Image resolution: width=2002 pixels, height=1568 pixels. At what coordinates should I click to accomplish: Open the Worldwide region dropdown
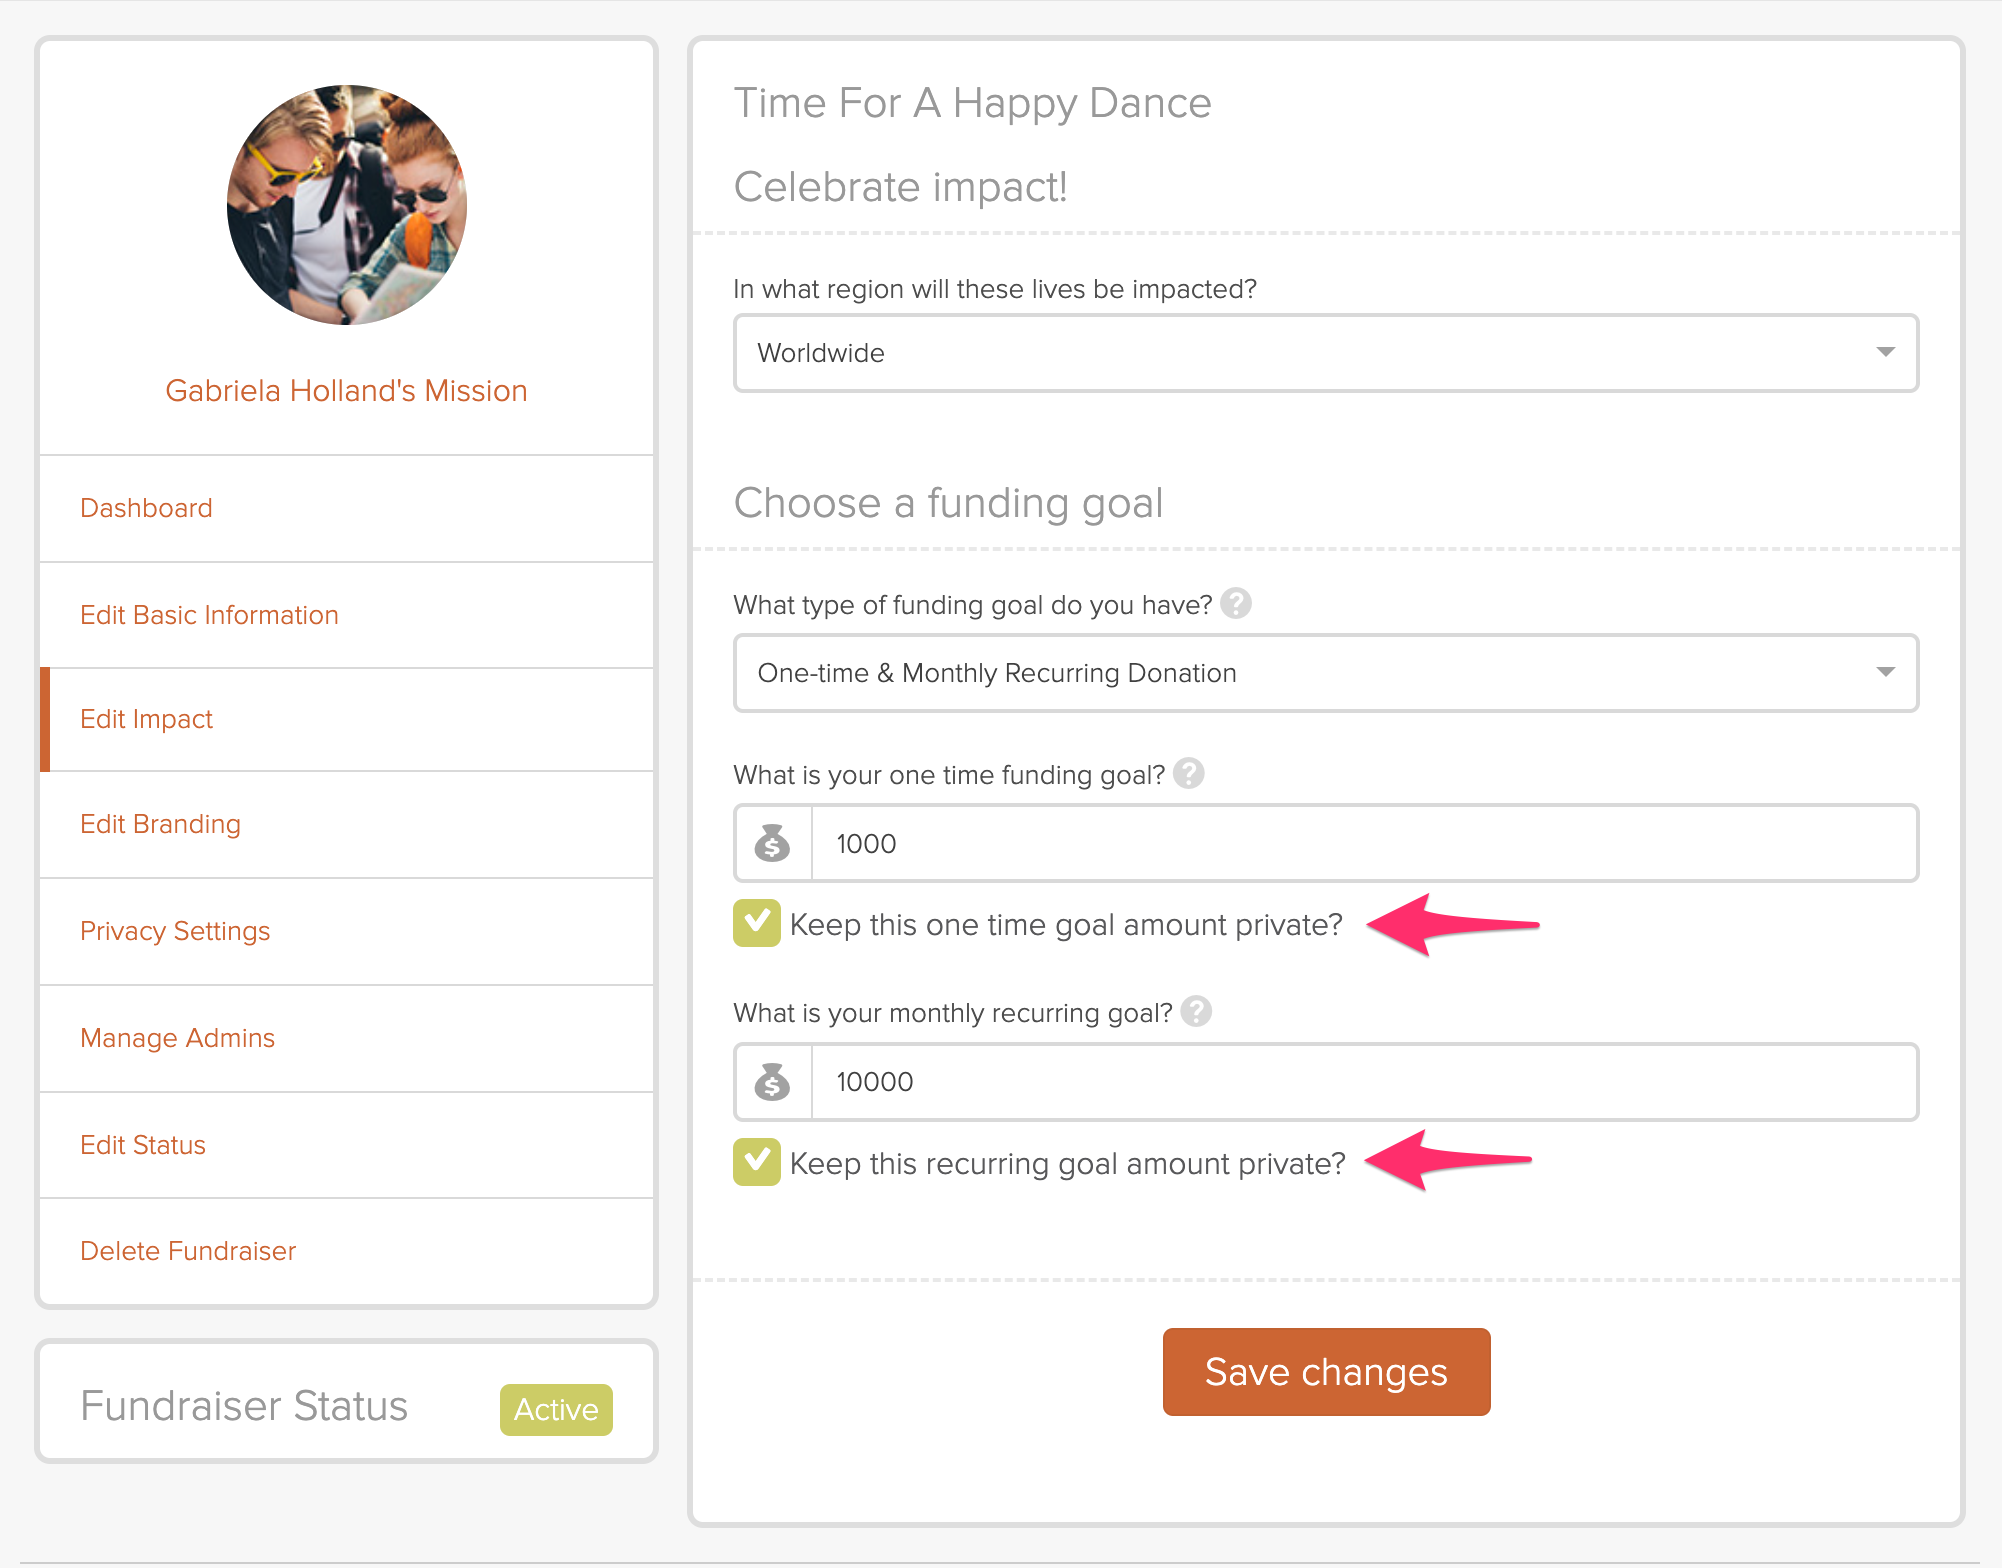point(1325,353)
